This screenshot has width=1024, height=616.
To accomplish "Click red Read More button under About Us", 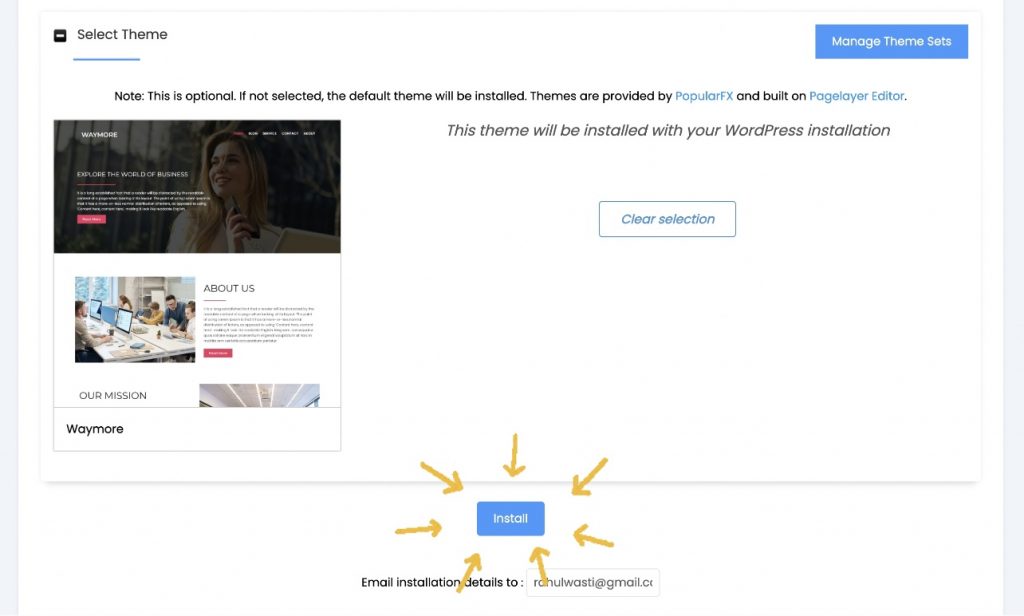I will (x=218, y=353).
